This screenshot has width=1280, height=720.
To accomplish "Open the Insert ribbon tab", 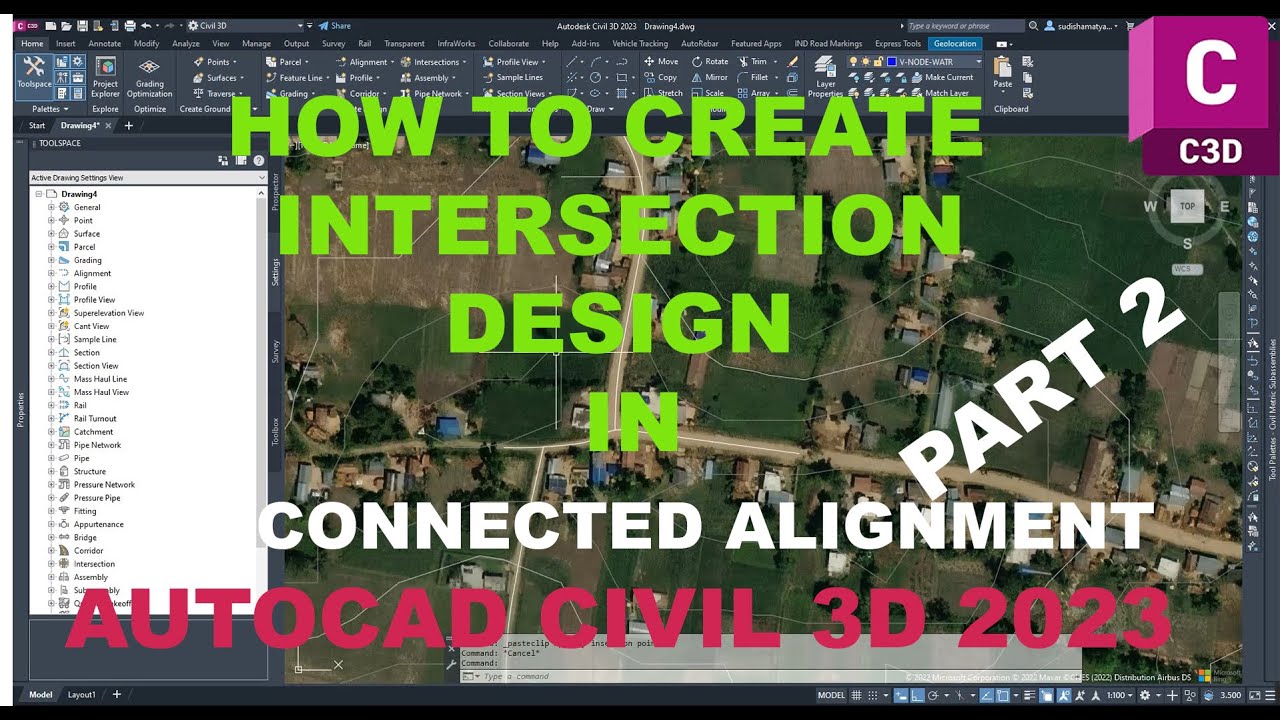I will pos(66,44).
